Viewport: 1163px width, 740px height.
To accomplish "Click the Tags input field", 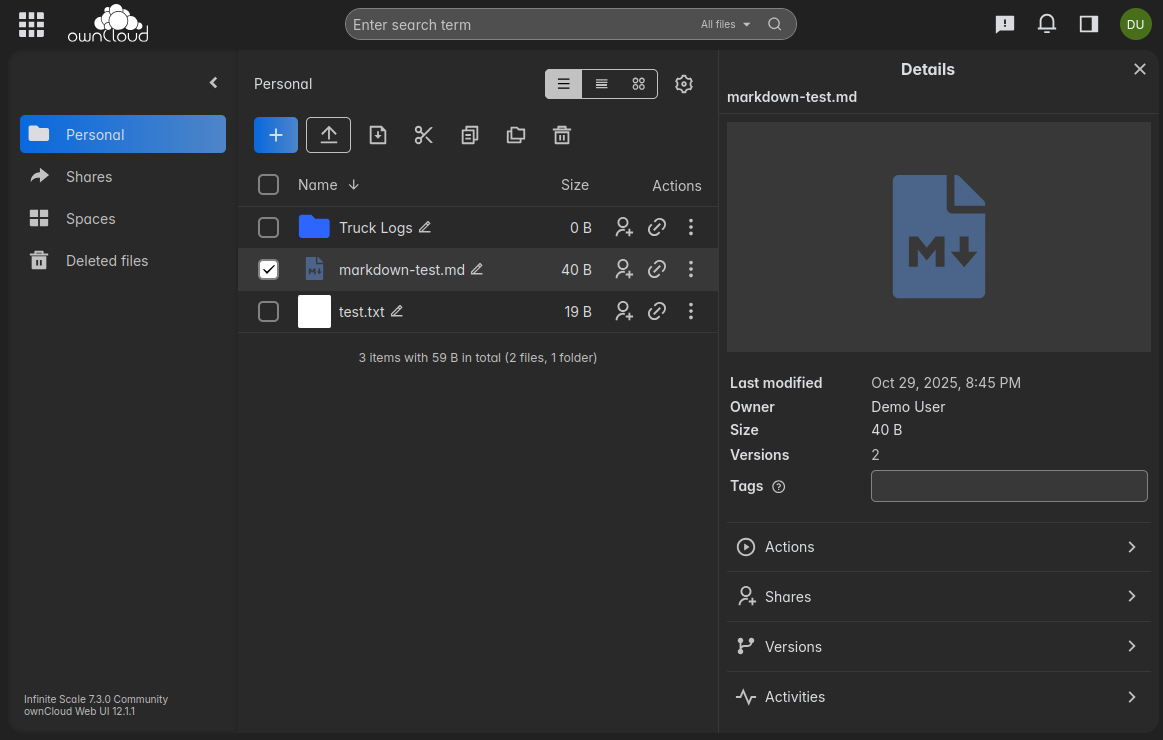I will point(1008,486).
